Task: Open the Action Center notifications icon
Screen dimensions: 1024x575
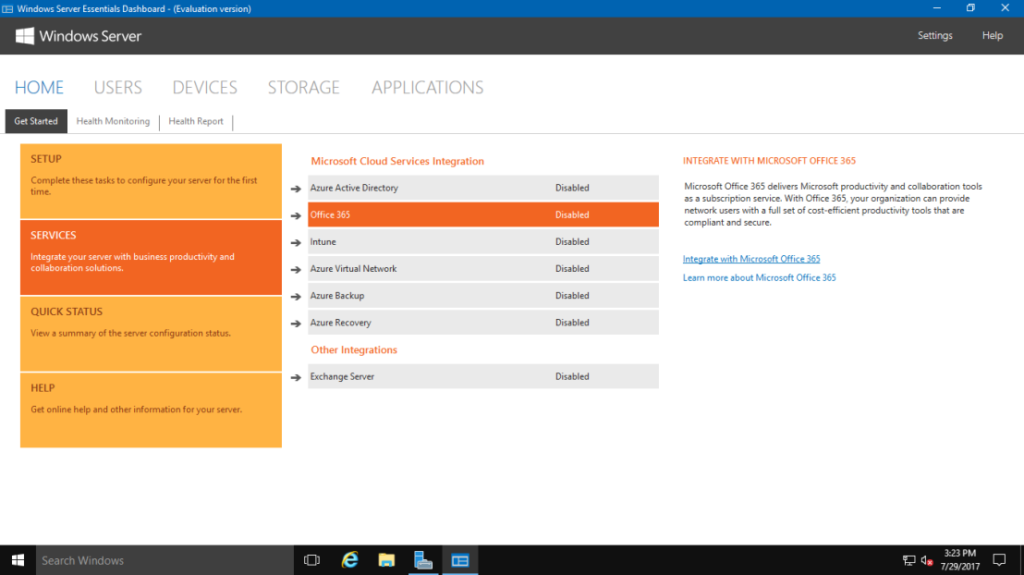Action: click(x=999, y=560)
